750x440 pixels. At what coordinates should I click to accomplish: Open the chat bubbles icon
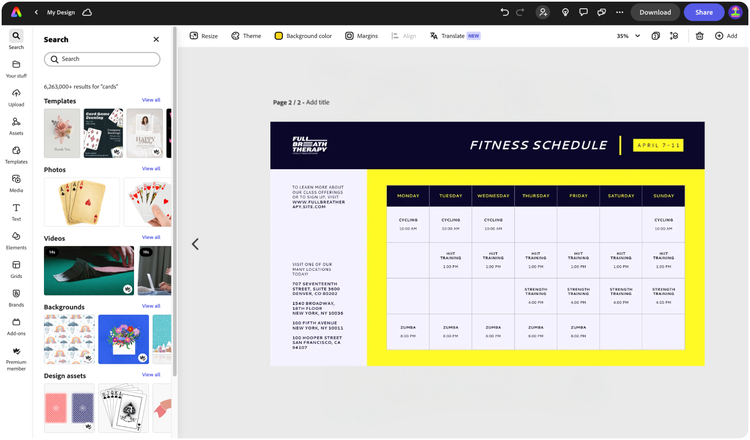(601, 12)
